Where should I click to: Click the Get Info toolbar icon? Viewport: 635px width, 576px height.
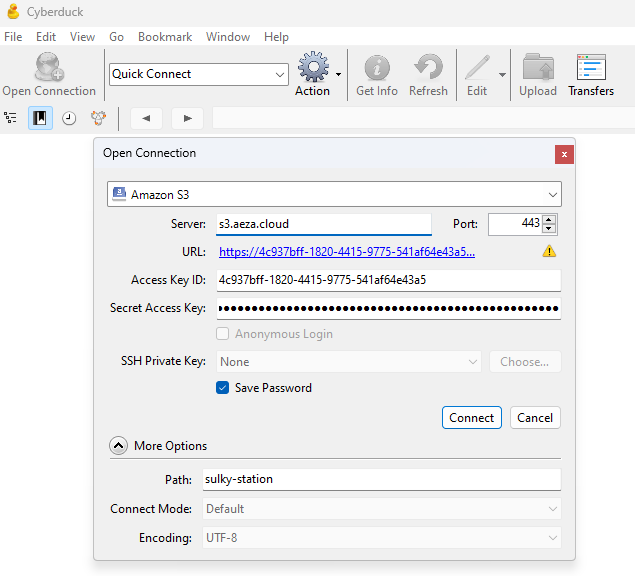tap(377, 68)
